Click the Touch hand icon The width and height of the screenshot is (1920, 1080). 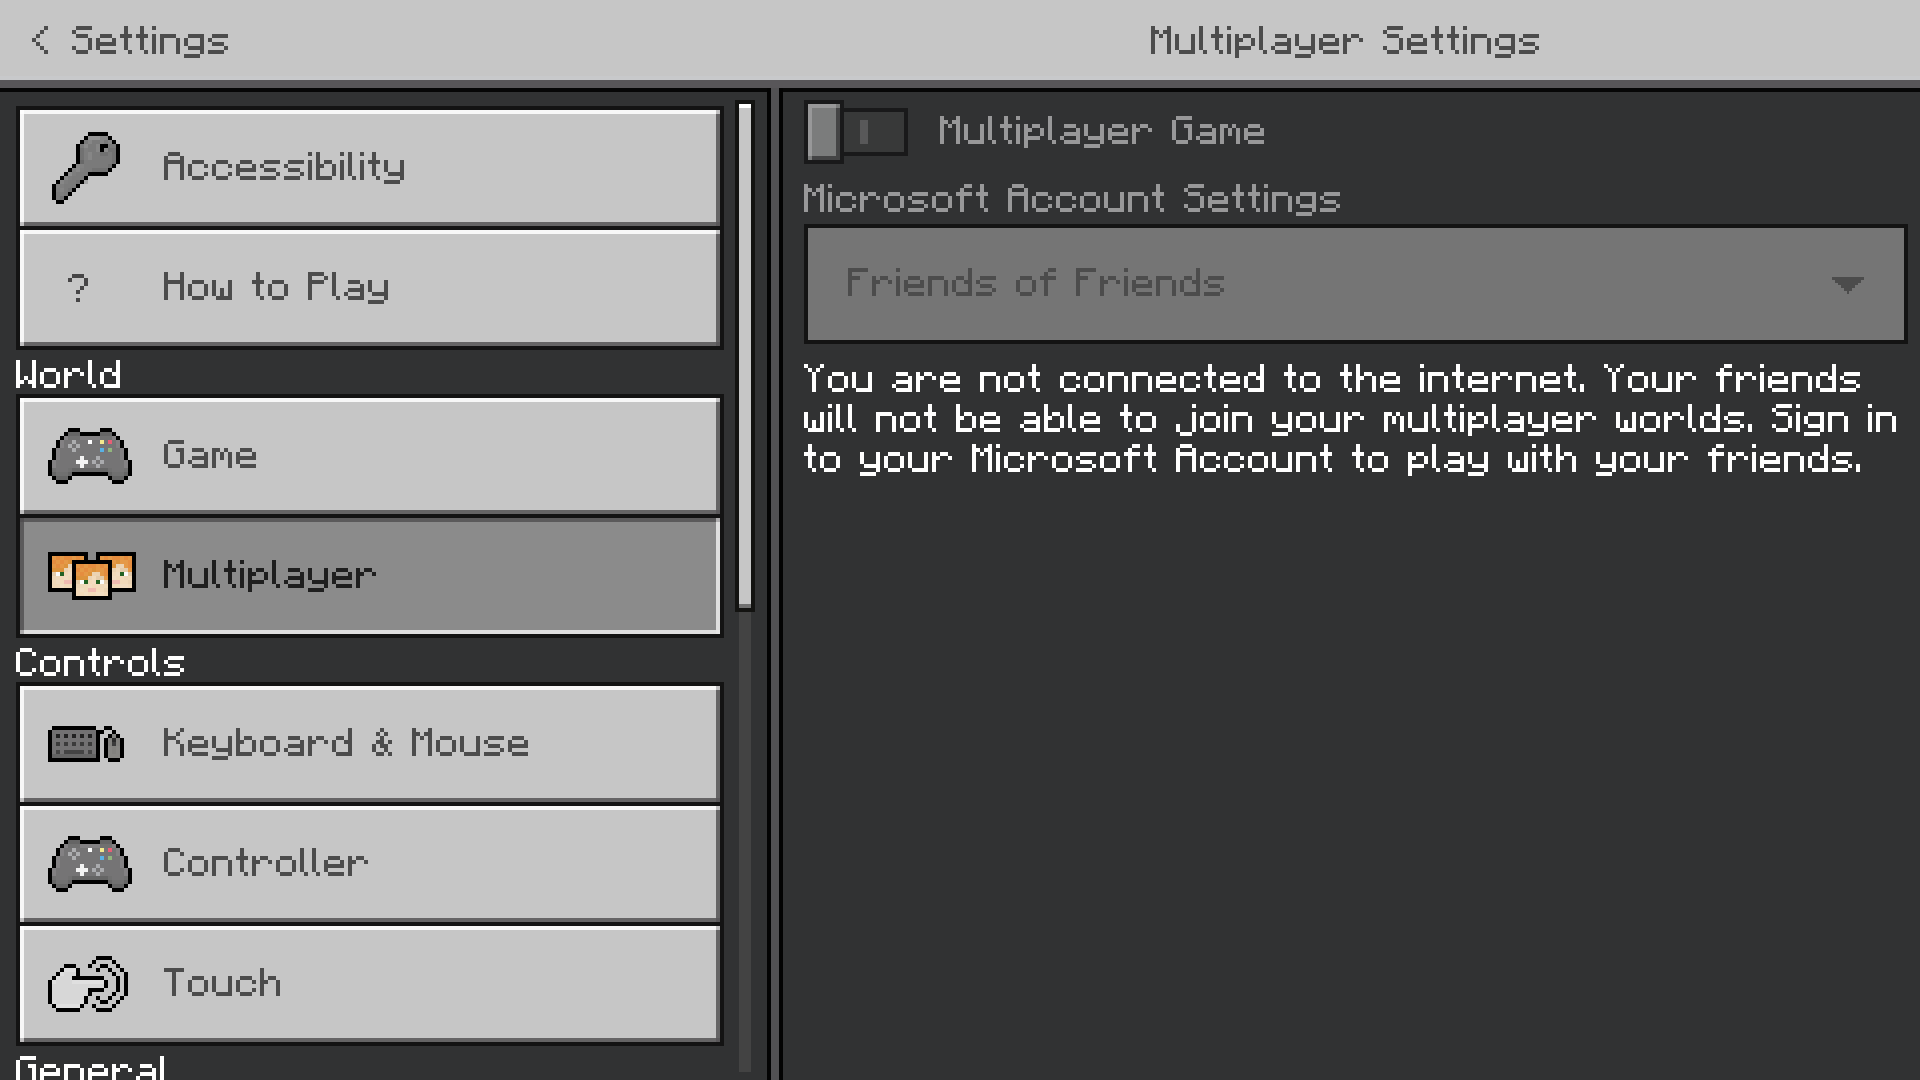click(88, 984)
